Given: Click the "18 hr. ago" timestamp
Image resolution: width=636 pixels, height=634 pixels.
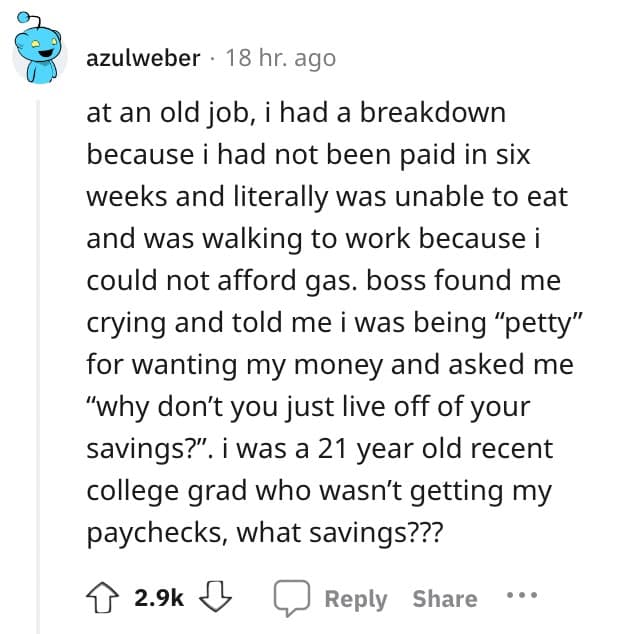Looking at the screenshot, I should 281,59.
